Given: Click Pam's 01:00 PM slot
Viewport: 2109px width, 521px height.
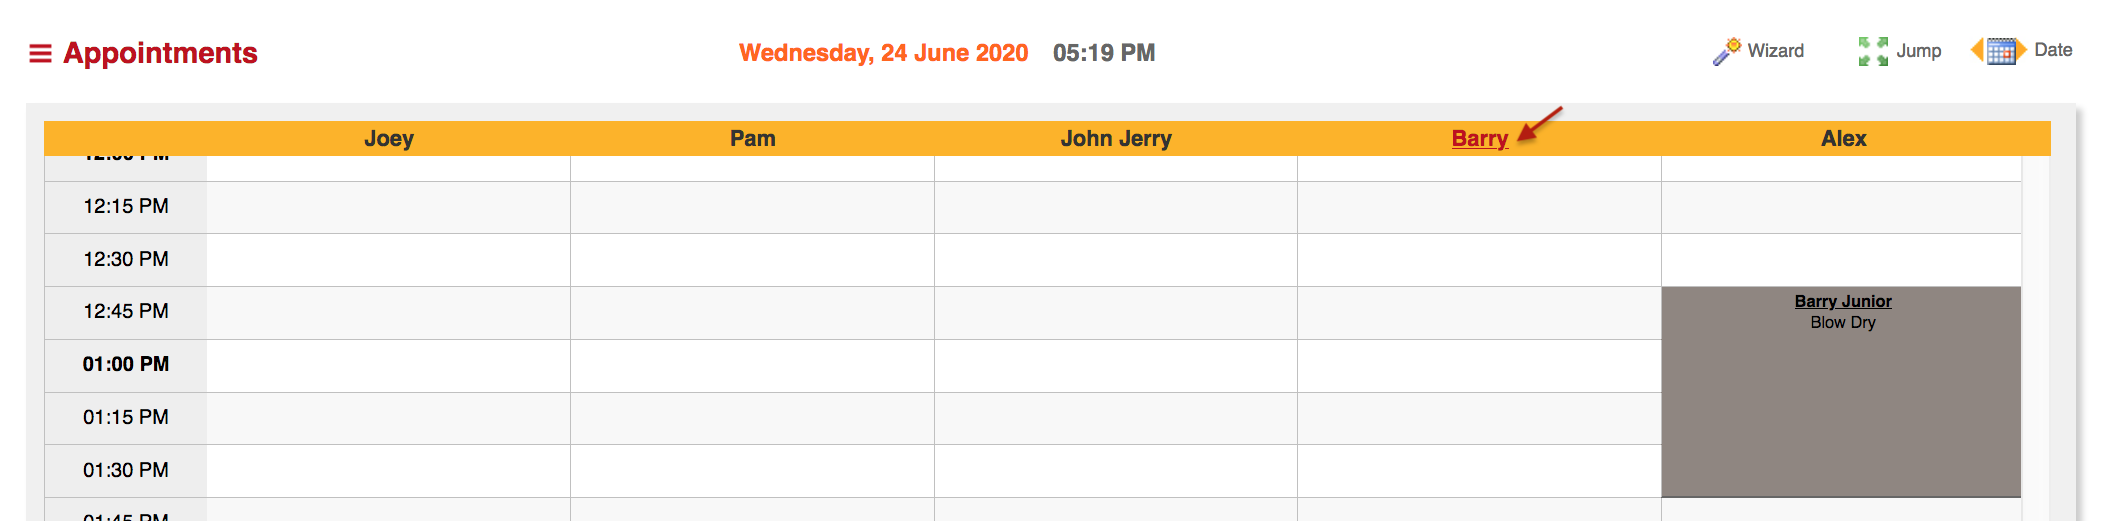Looking at the screenshot, I should [753, 365].
